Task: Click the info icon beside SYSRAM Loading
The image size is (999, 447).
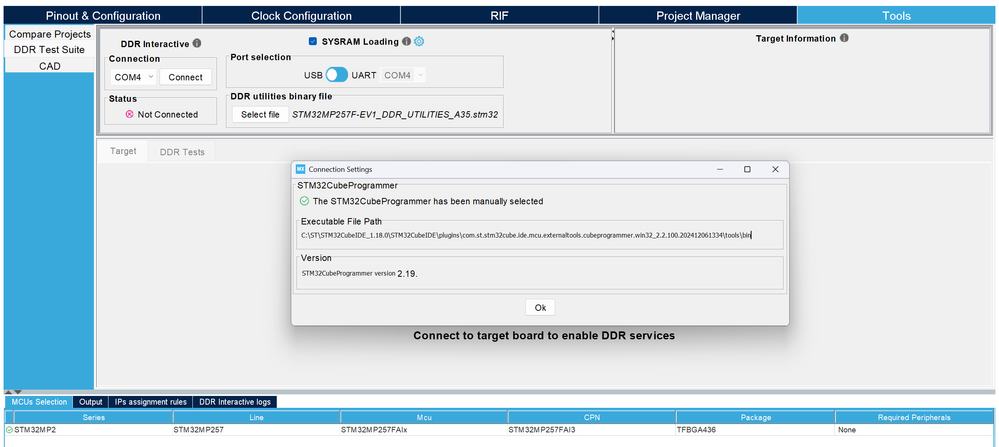Action: [406, 41]
